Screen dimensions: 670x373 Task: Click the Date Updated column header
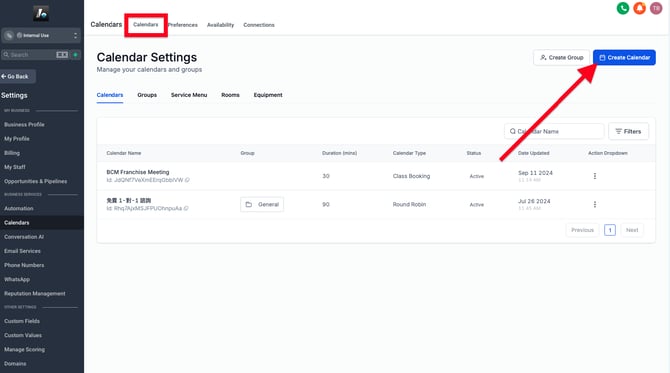click(x=533, y=153)
